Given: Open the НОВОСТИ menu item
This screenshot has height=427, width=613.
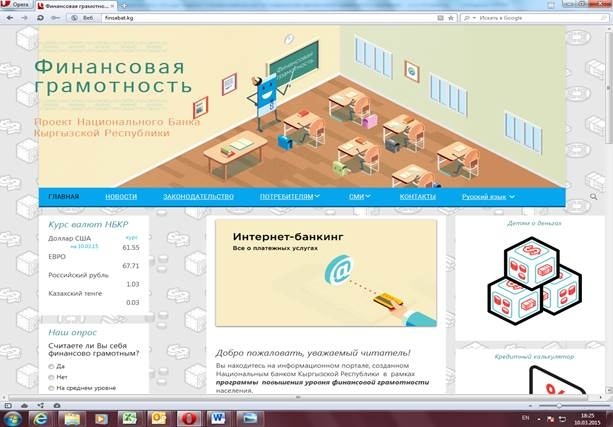Looking at the screenshot, I should click(121, 197).
